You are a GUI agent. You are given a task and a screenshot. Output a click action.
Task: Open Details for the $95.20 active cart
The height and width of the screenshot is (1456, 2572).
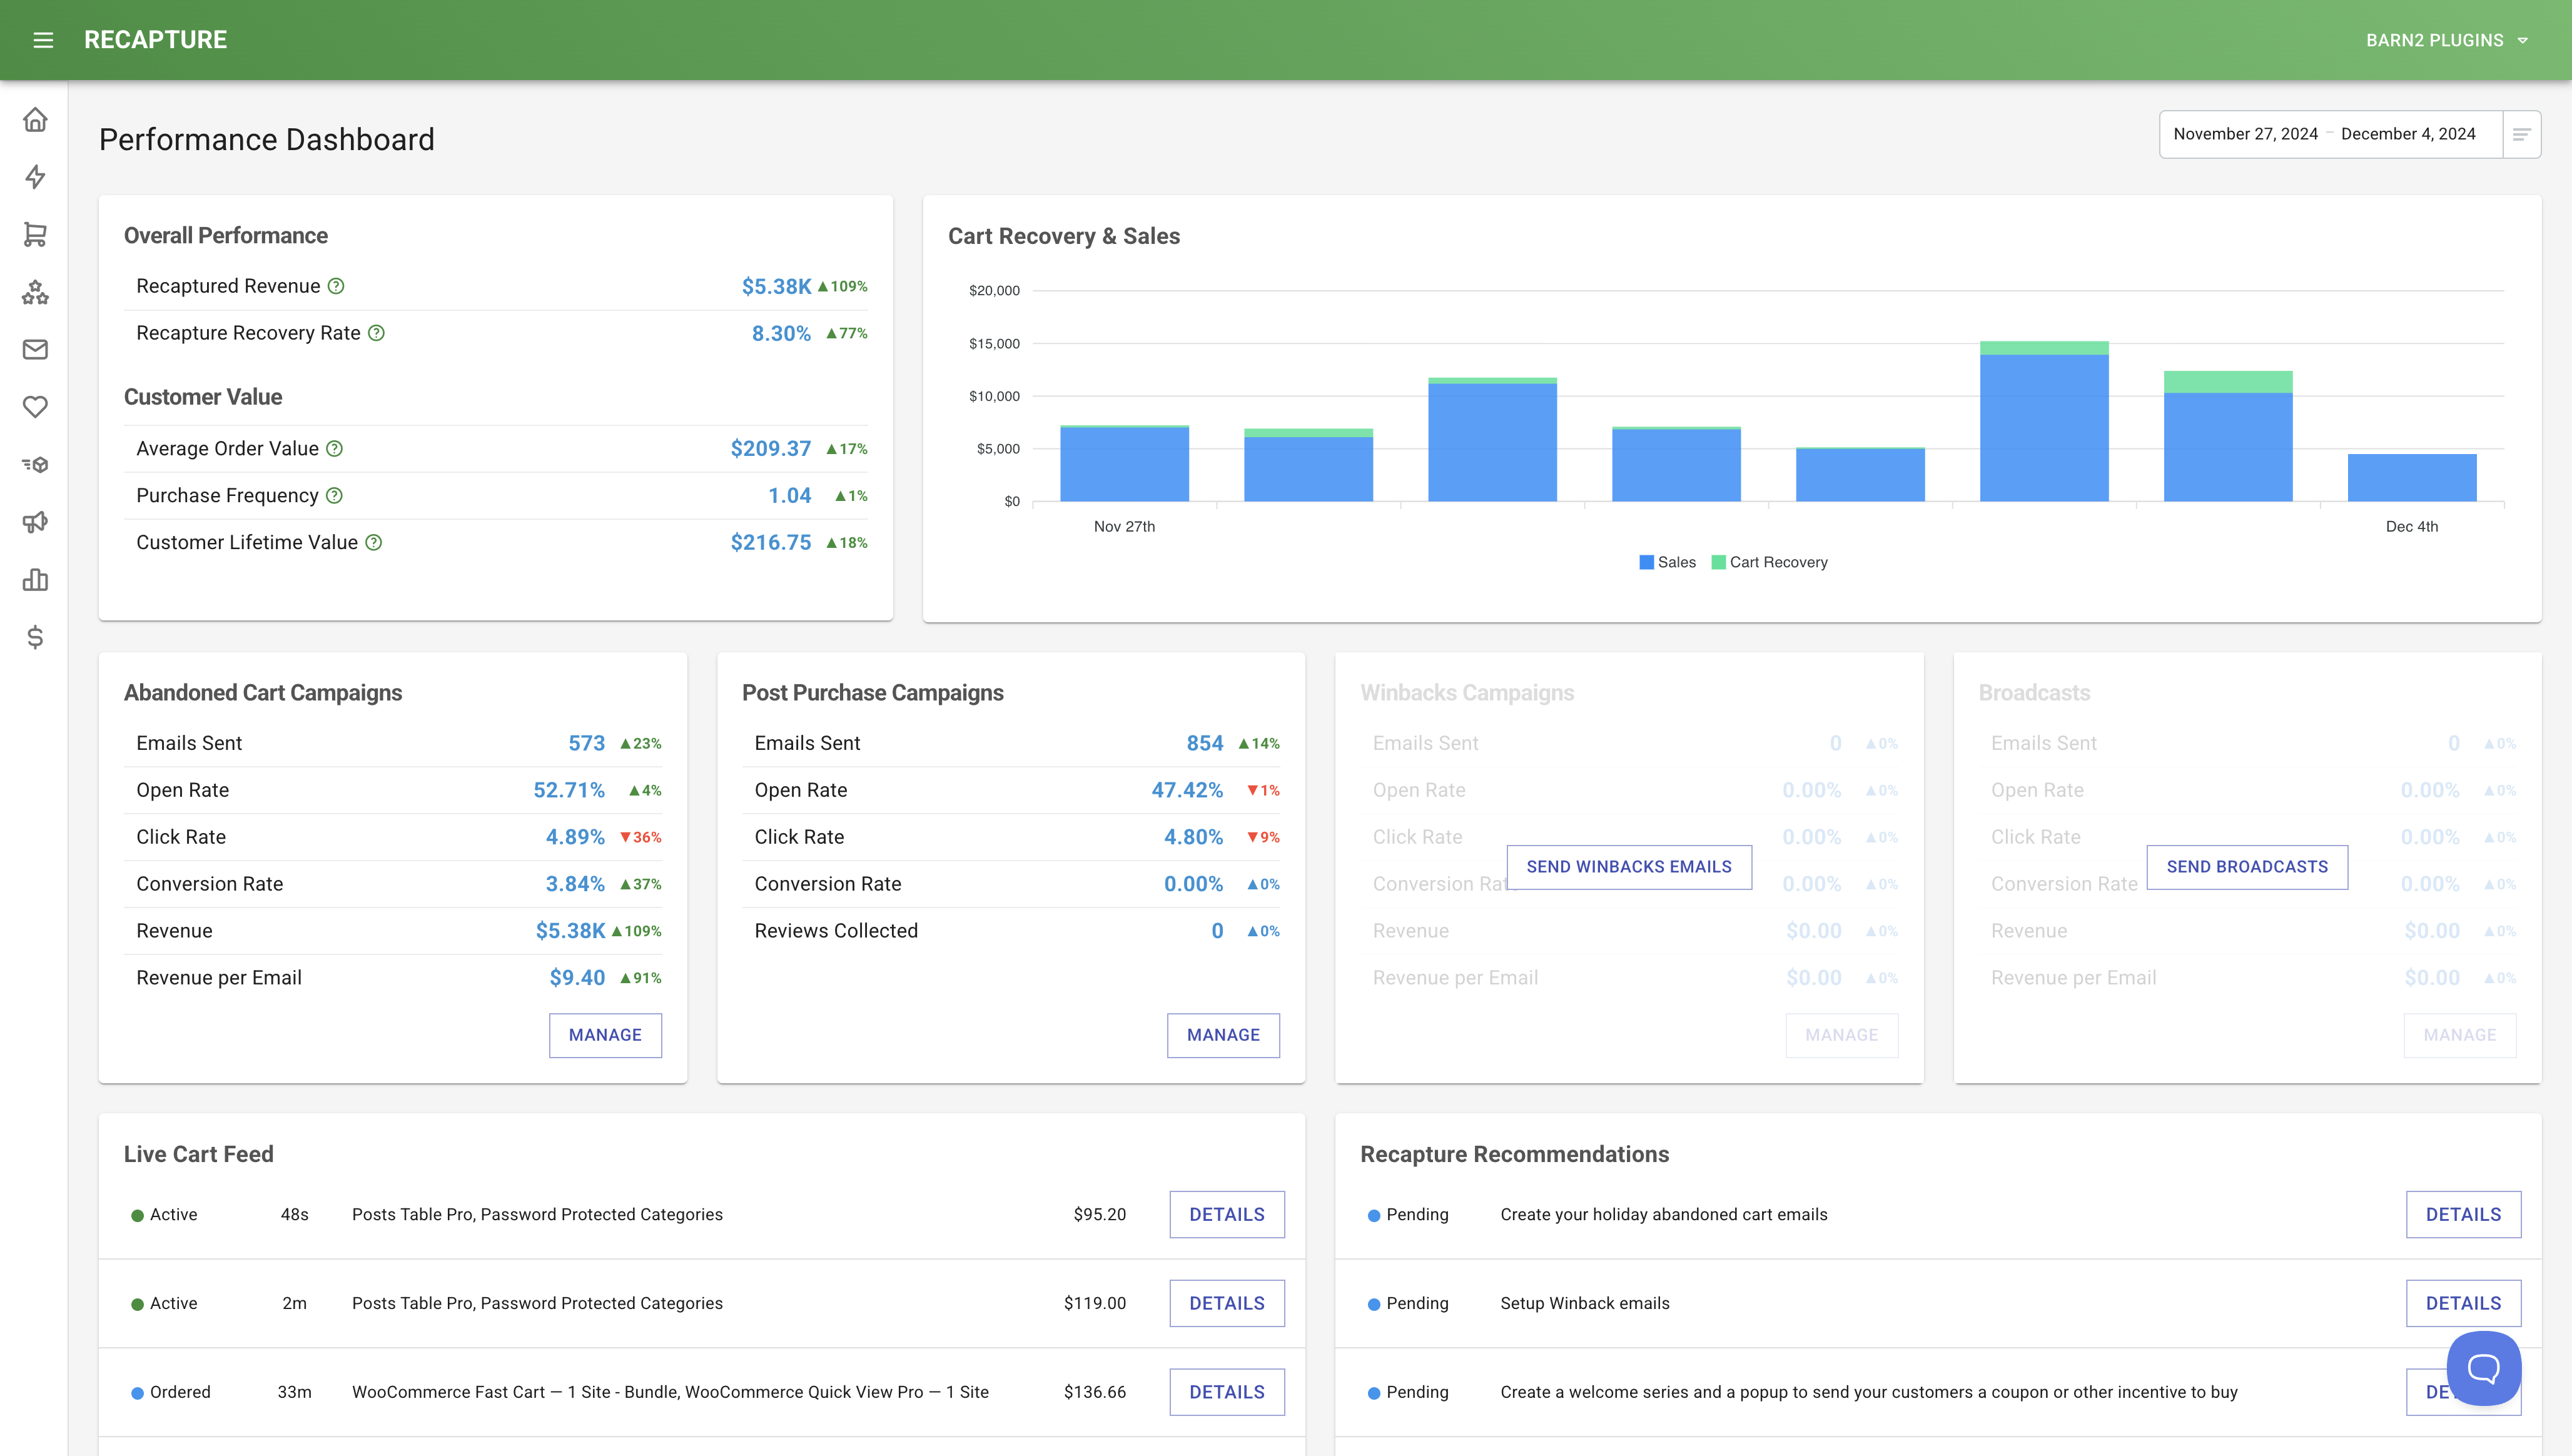coord(1226,1214)
